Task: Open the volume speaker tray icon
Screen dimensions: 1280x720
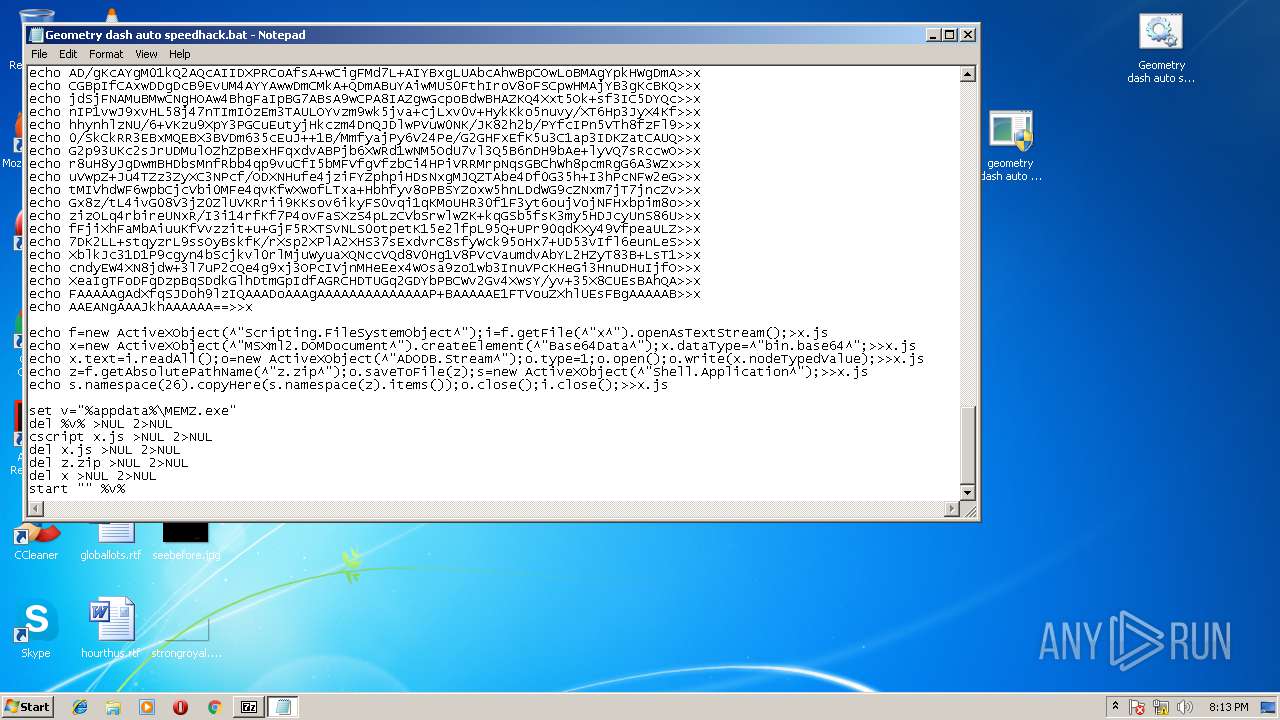Action: (x=1185, y=707)
